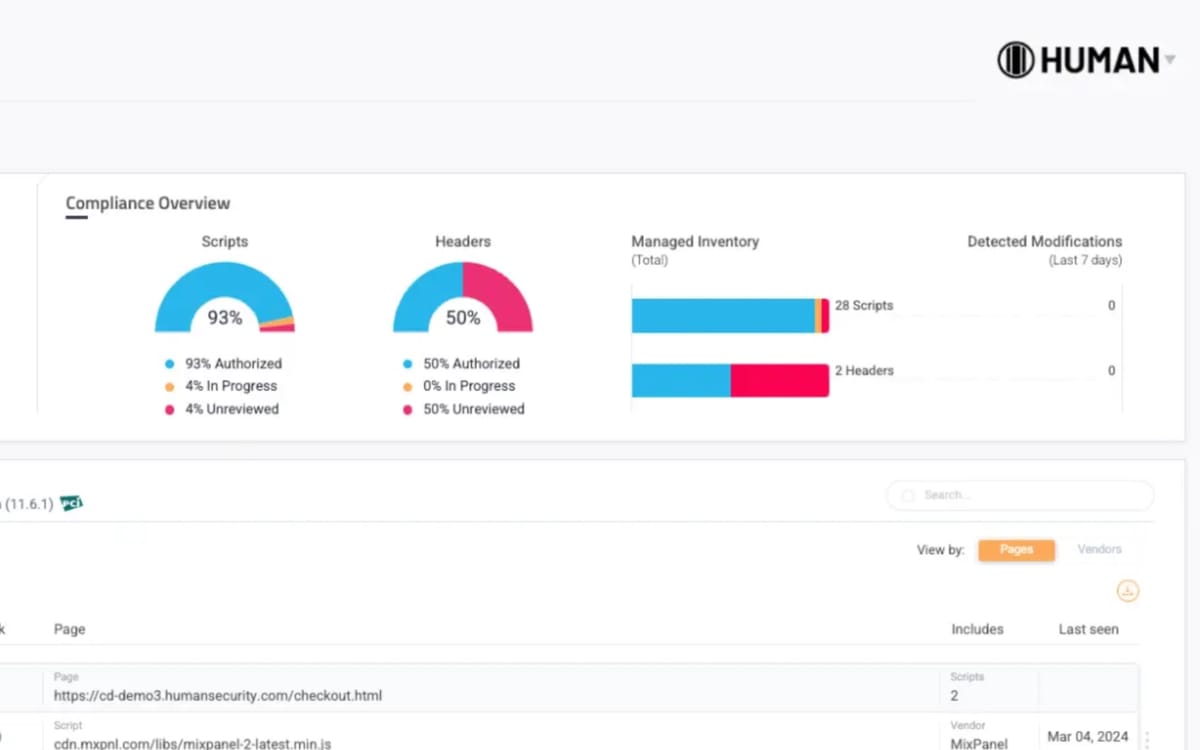1200x750 pixels.
Task: Open the dropdown arrow beside HUMAN logo
Action: point(1170,61)
